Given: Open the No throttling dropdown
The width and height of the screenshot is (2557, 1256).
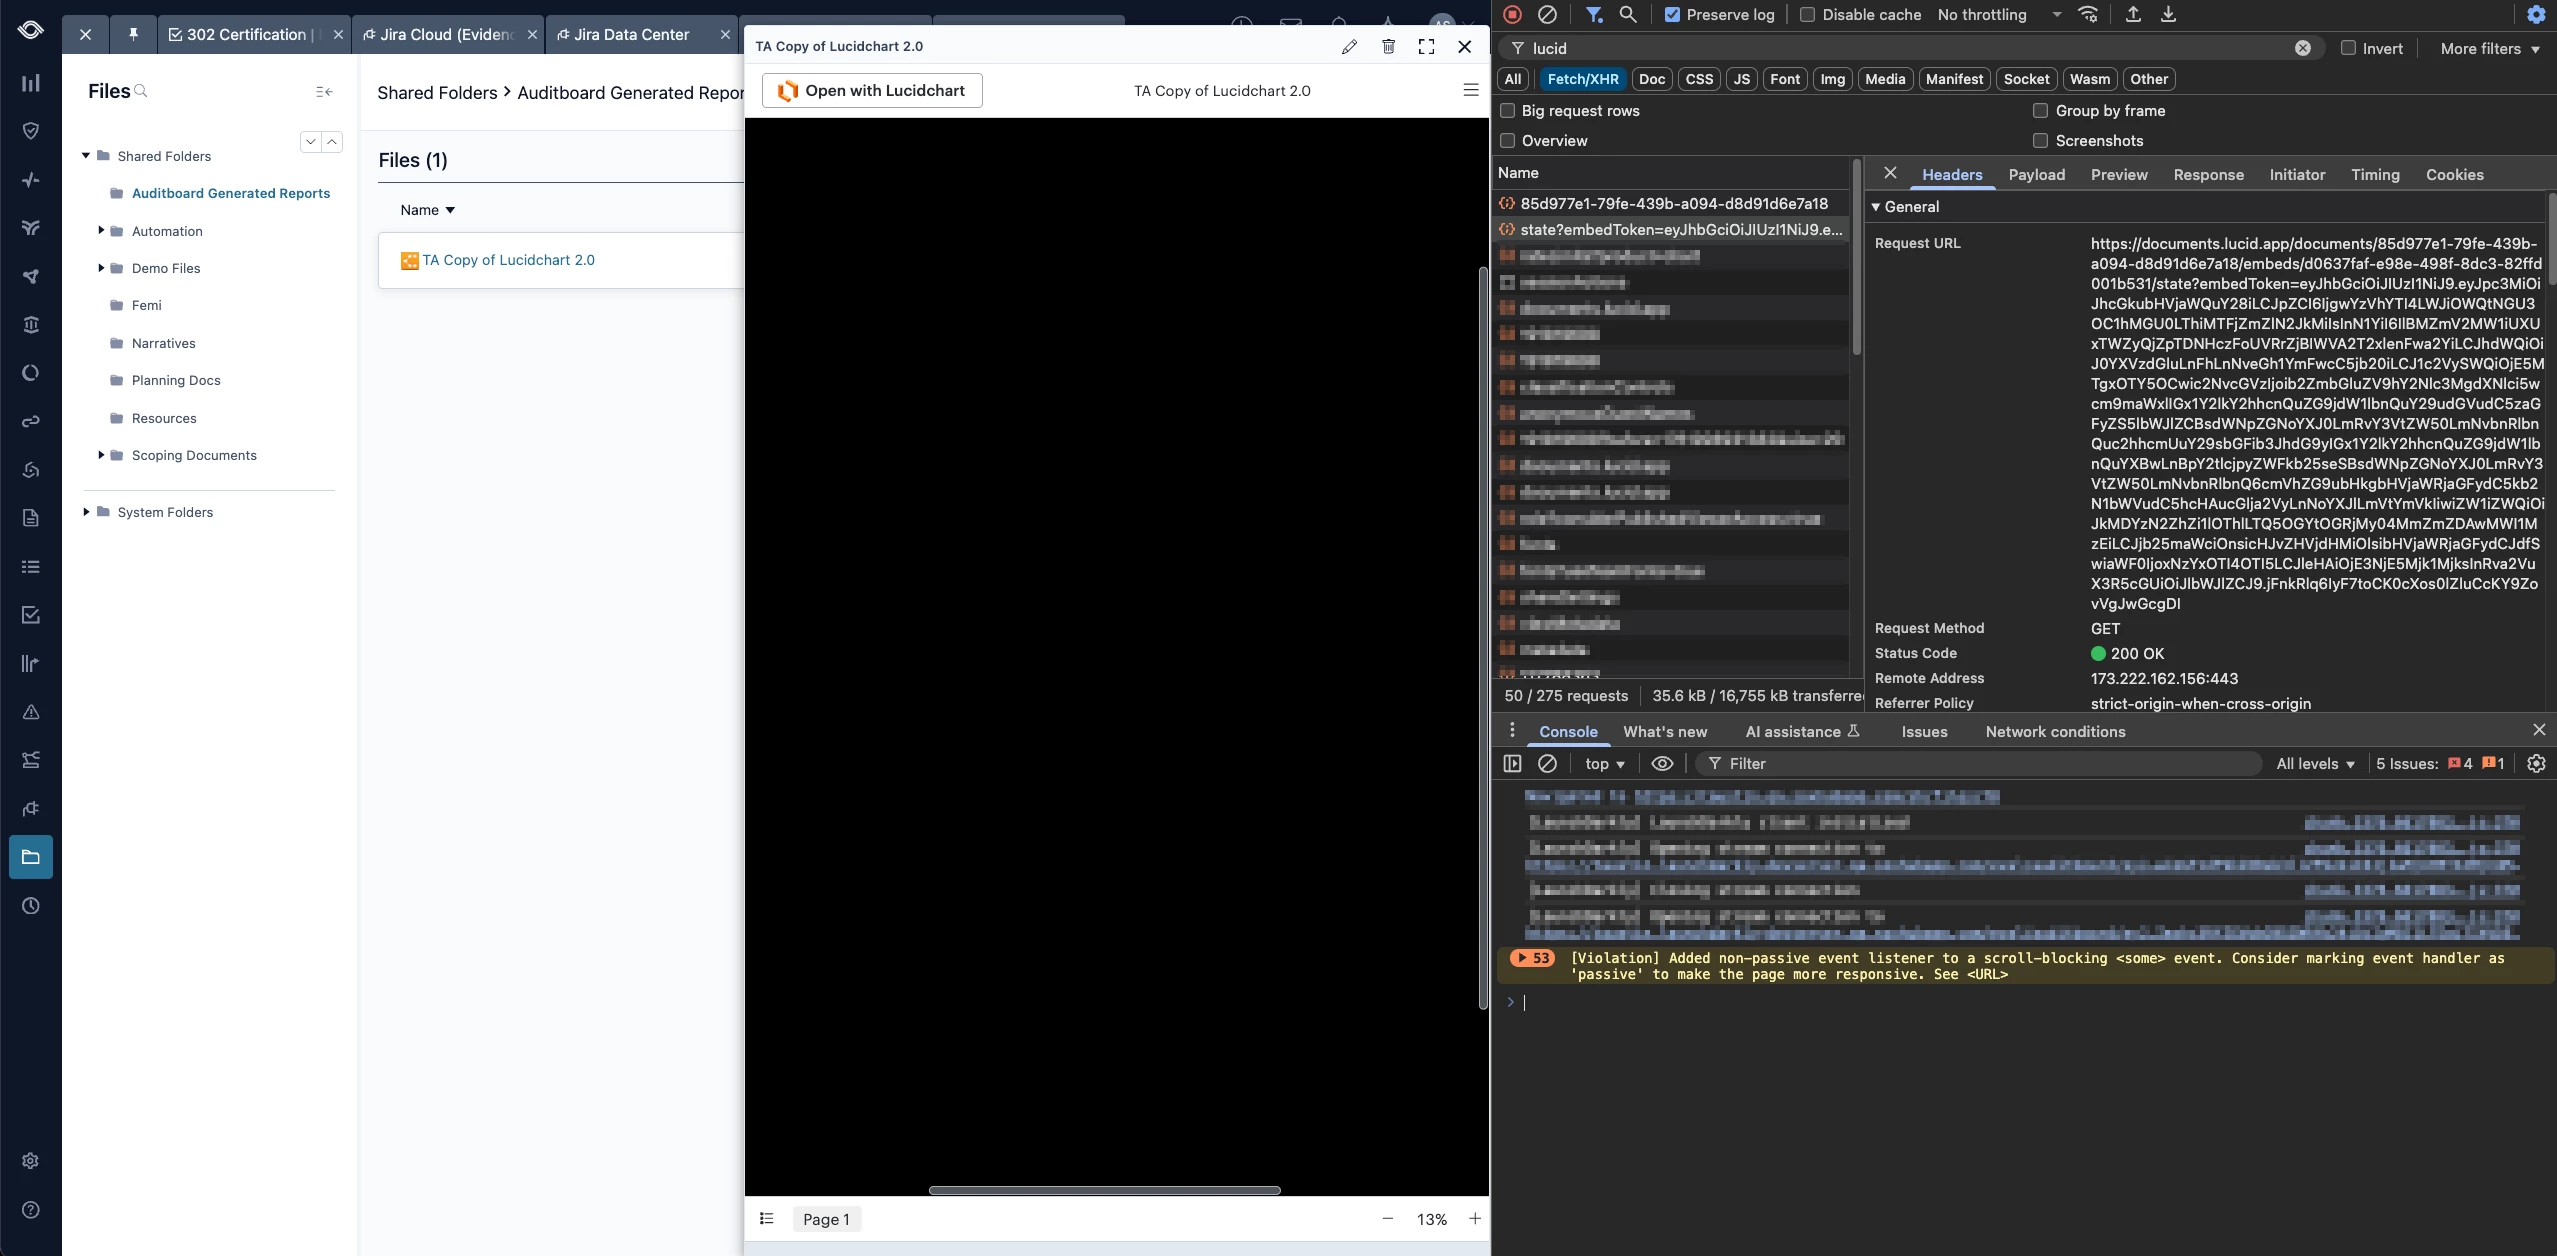Looking at the screenshot, I should (x=1999, y=14).
